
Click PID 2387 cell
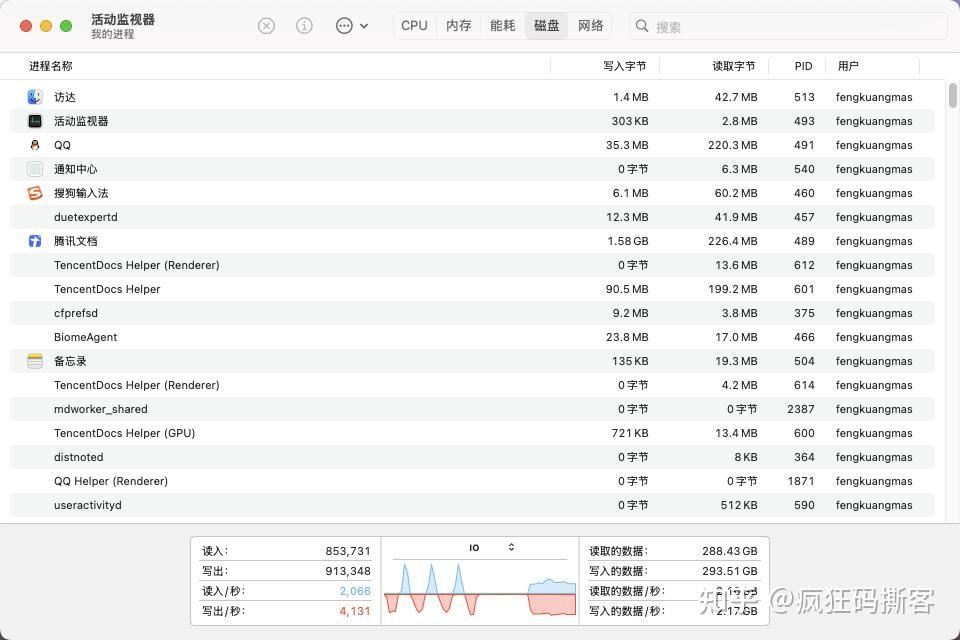(x=801, y=409)
